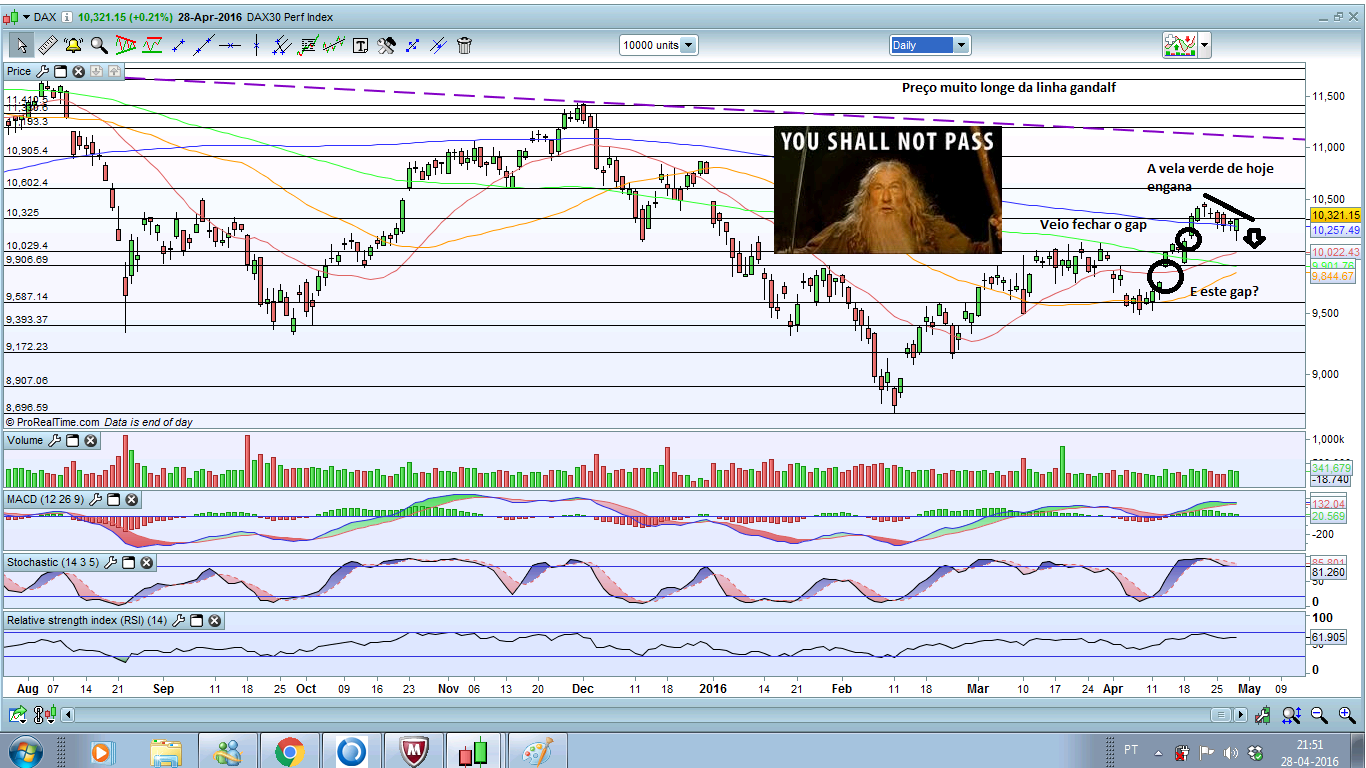Screen dimensions: 1366x768
Task: Maximize the MACD panel
Action: pyautogui.click(x=113, y=499)
